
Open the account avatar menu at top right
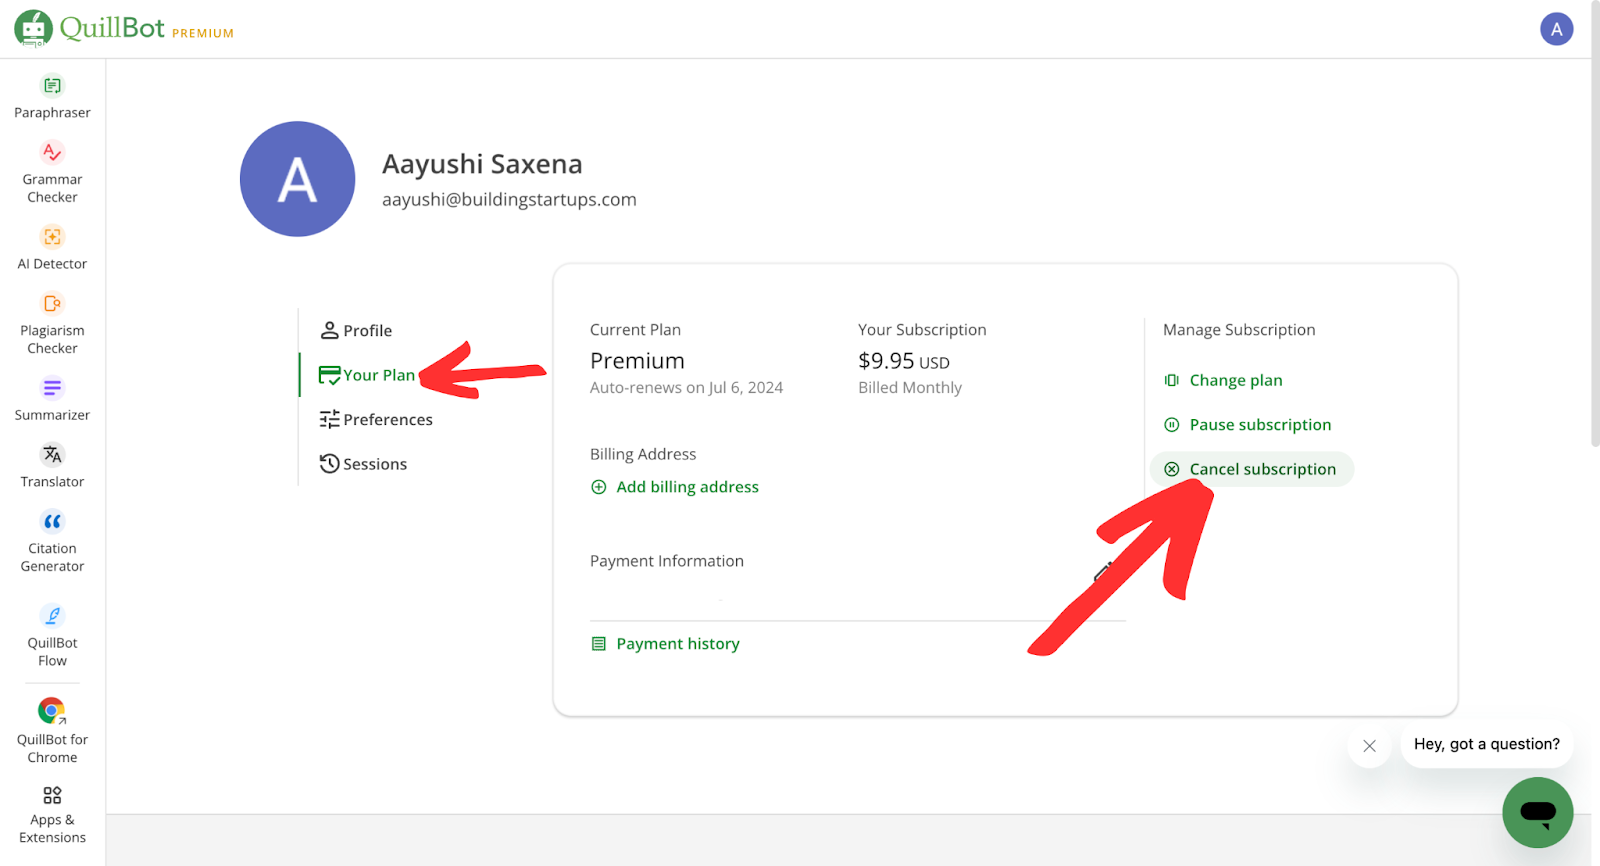coord(1556,29)
